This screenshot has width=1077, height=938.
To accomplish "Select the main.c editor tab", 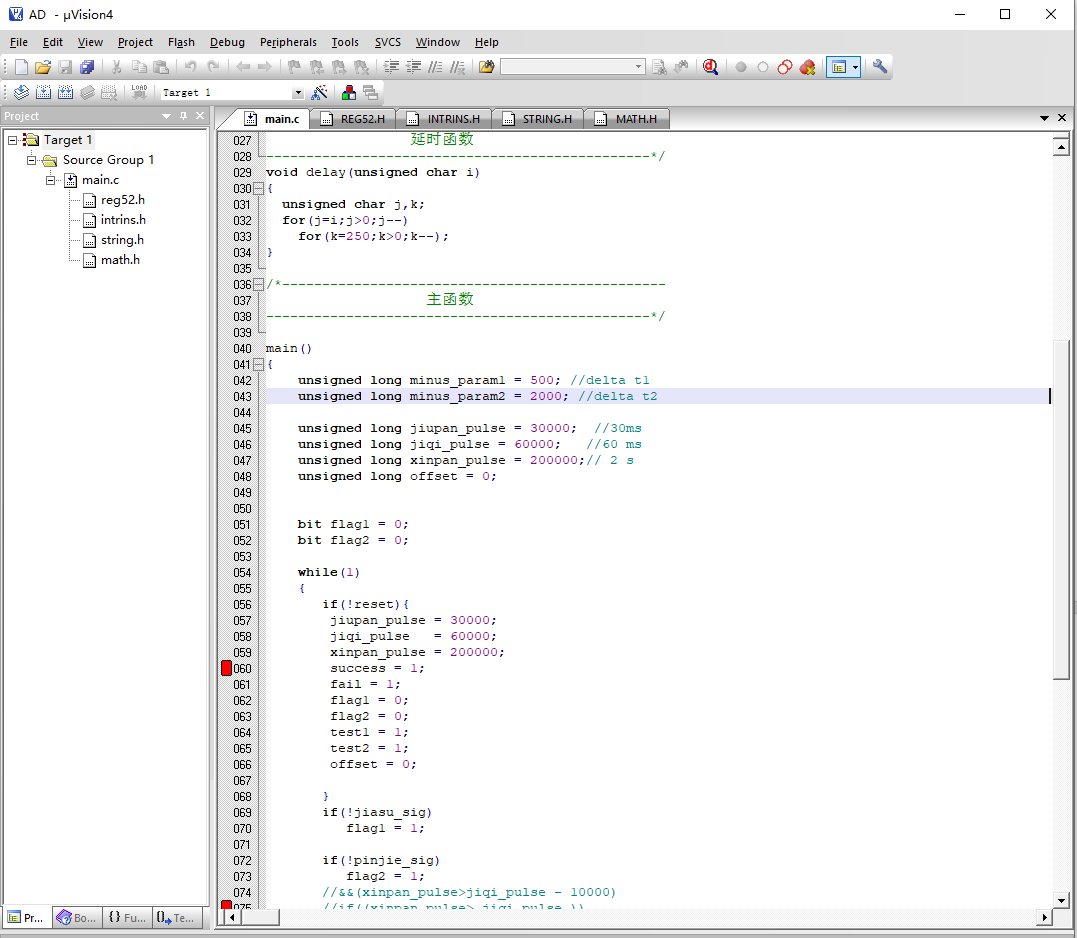I will click(x=273, y=119).
